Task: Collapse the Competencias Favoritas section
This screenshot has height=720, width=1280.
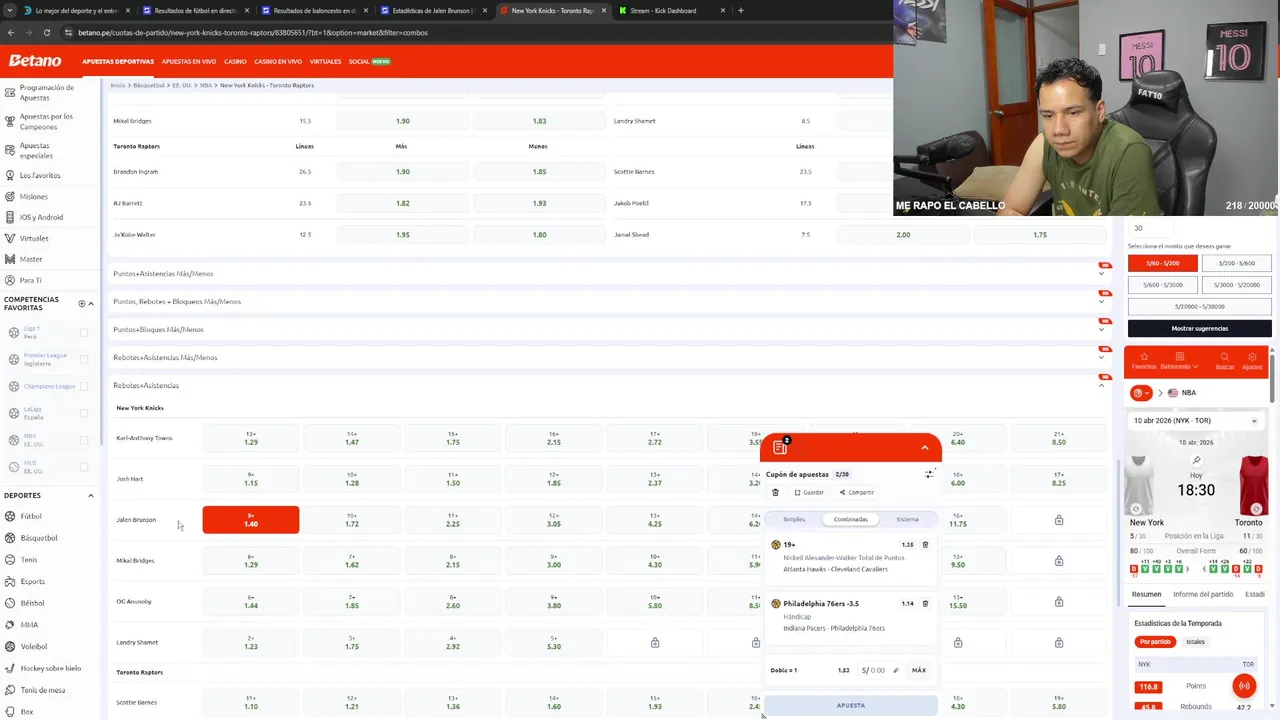Action: tap(91, 303)
